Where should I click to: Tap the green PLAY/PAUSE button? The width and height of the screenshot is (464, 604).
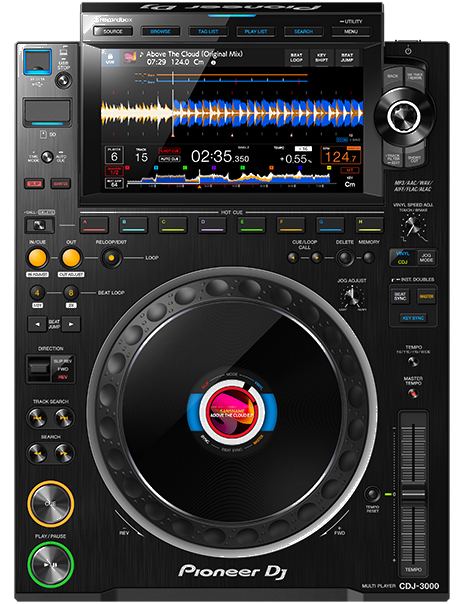pos(50,565)
